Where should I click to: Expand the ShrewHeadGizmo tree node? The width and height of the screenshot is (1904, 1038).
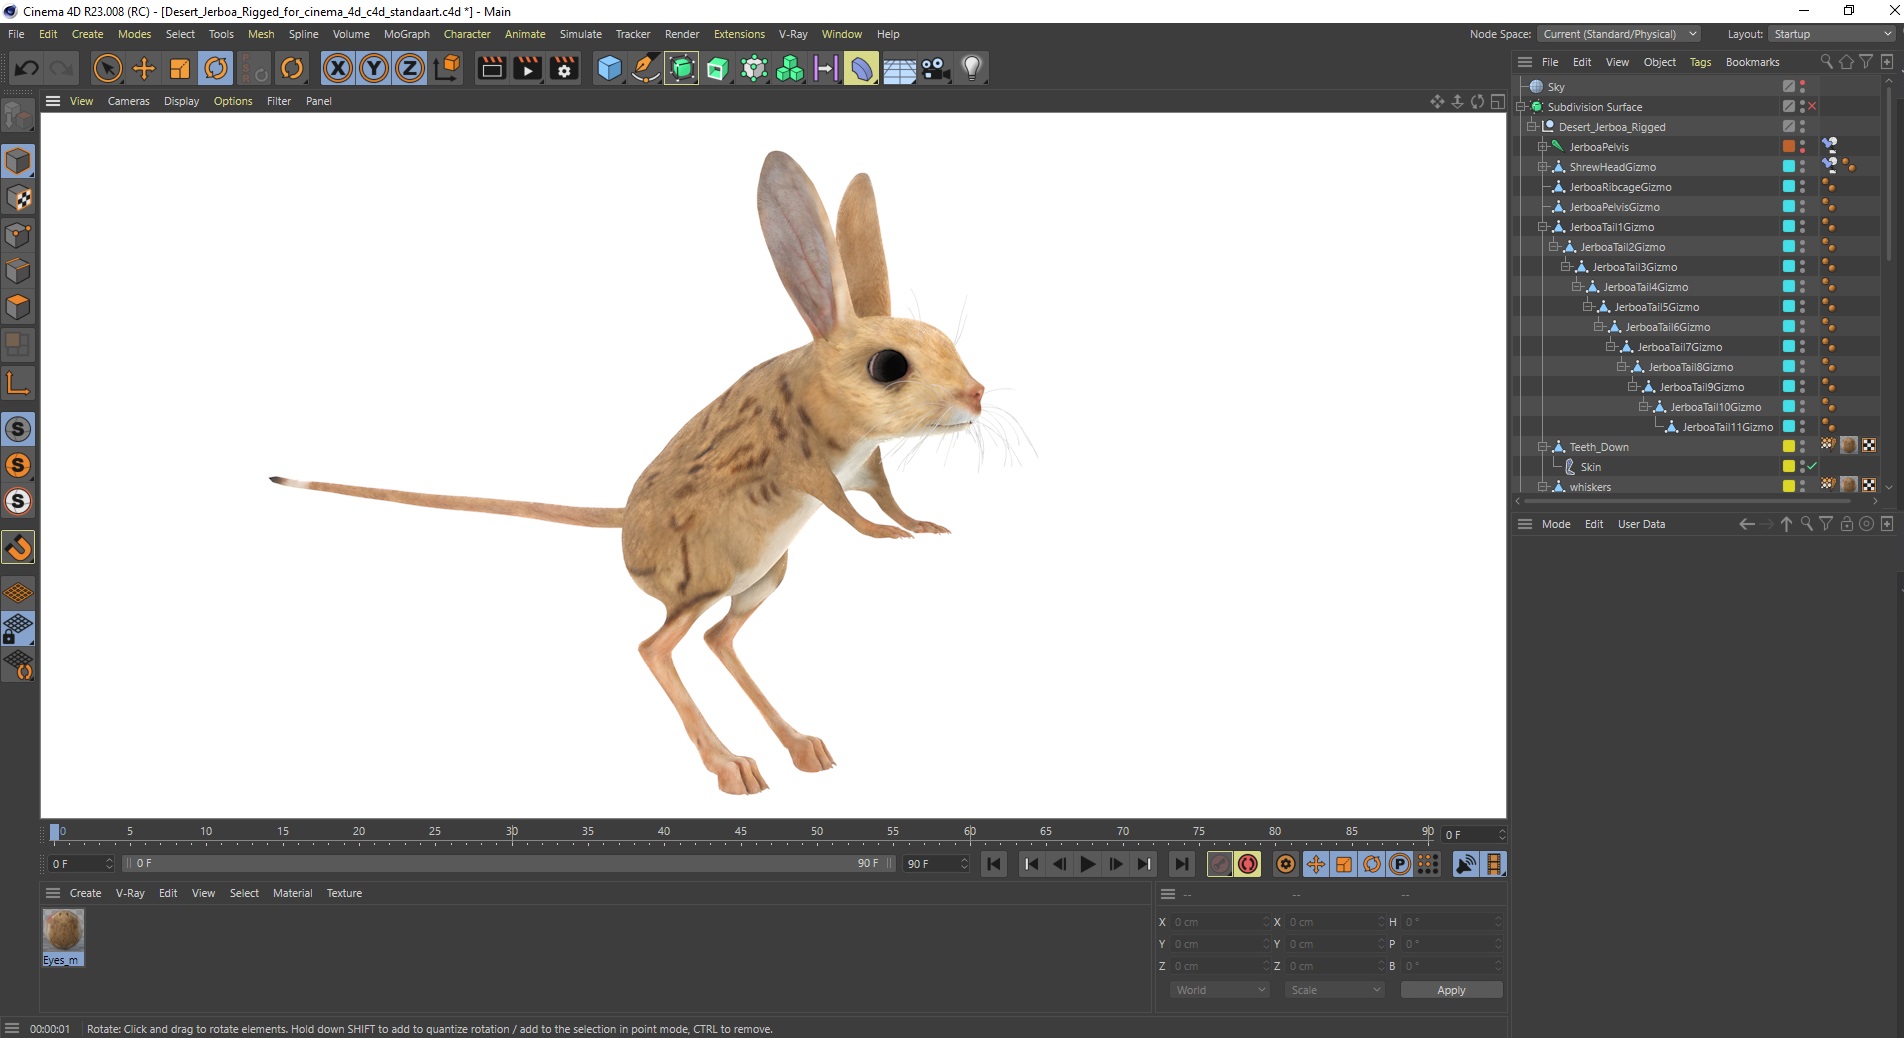point(1542,167)
